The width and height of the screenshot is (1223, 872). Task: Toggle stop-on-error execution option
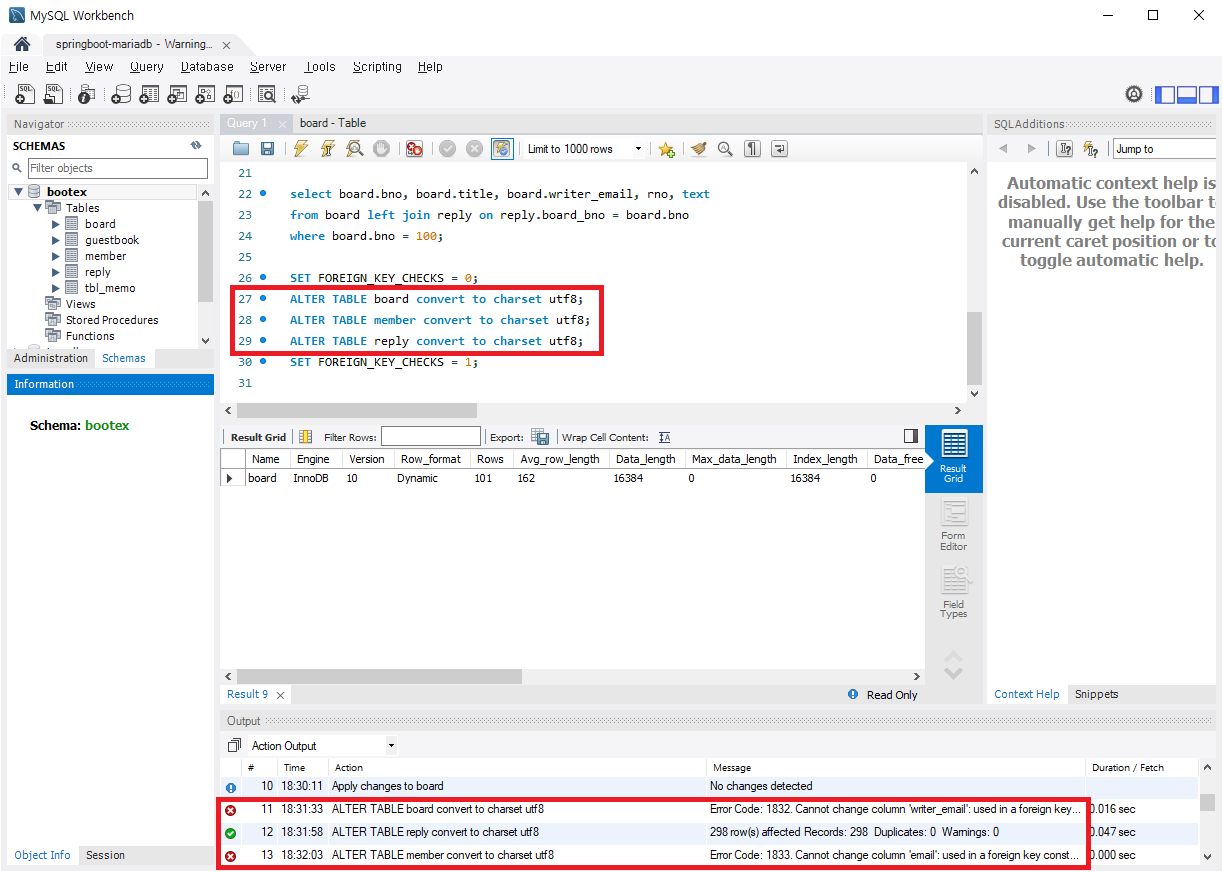pos(414,149)
